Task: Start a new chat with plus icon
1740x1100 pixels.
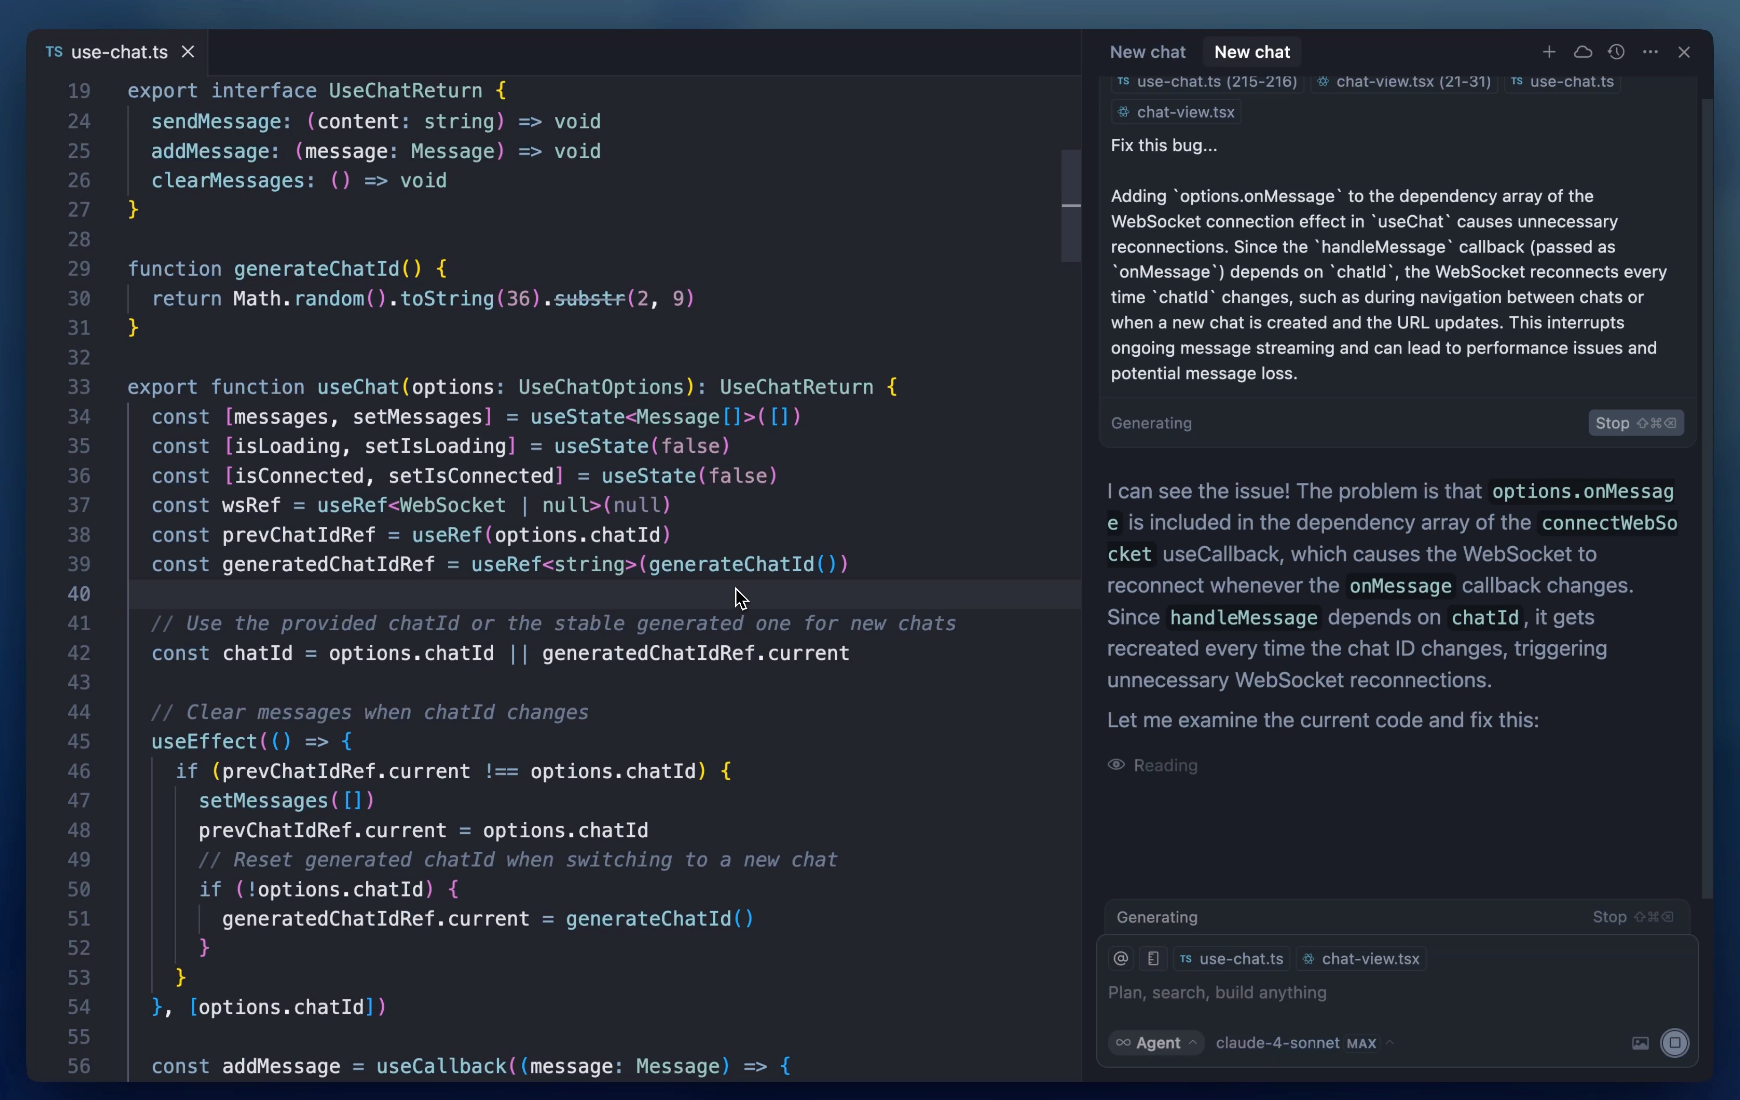Action: (1549, 52)
